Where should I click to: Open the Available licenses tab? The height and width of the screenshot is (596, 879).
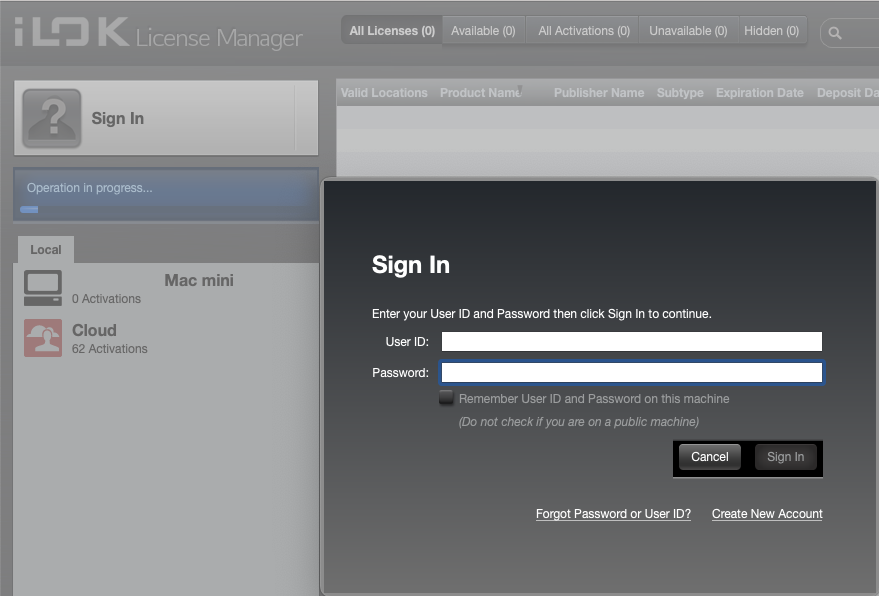coord(483,31)
